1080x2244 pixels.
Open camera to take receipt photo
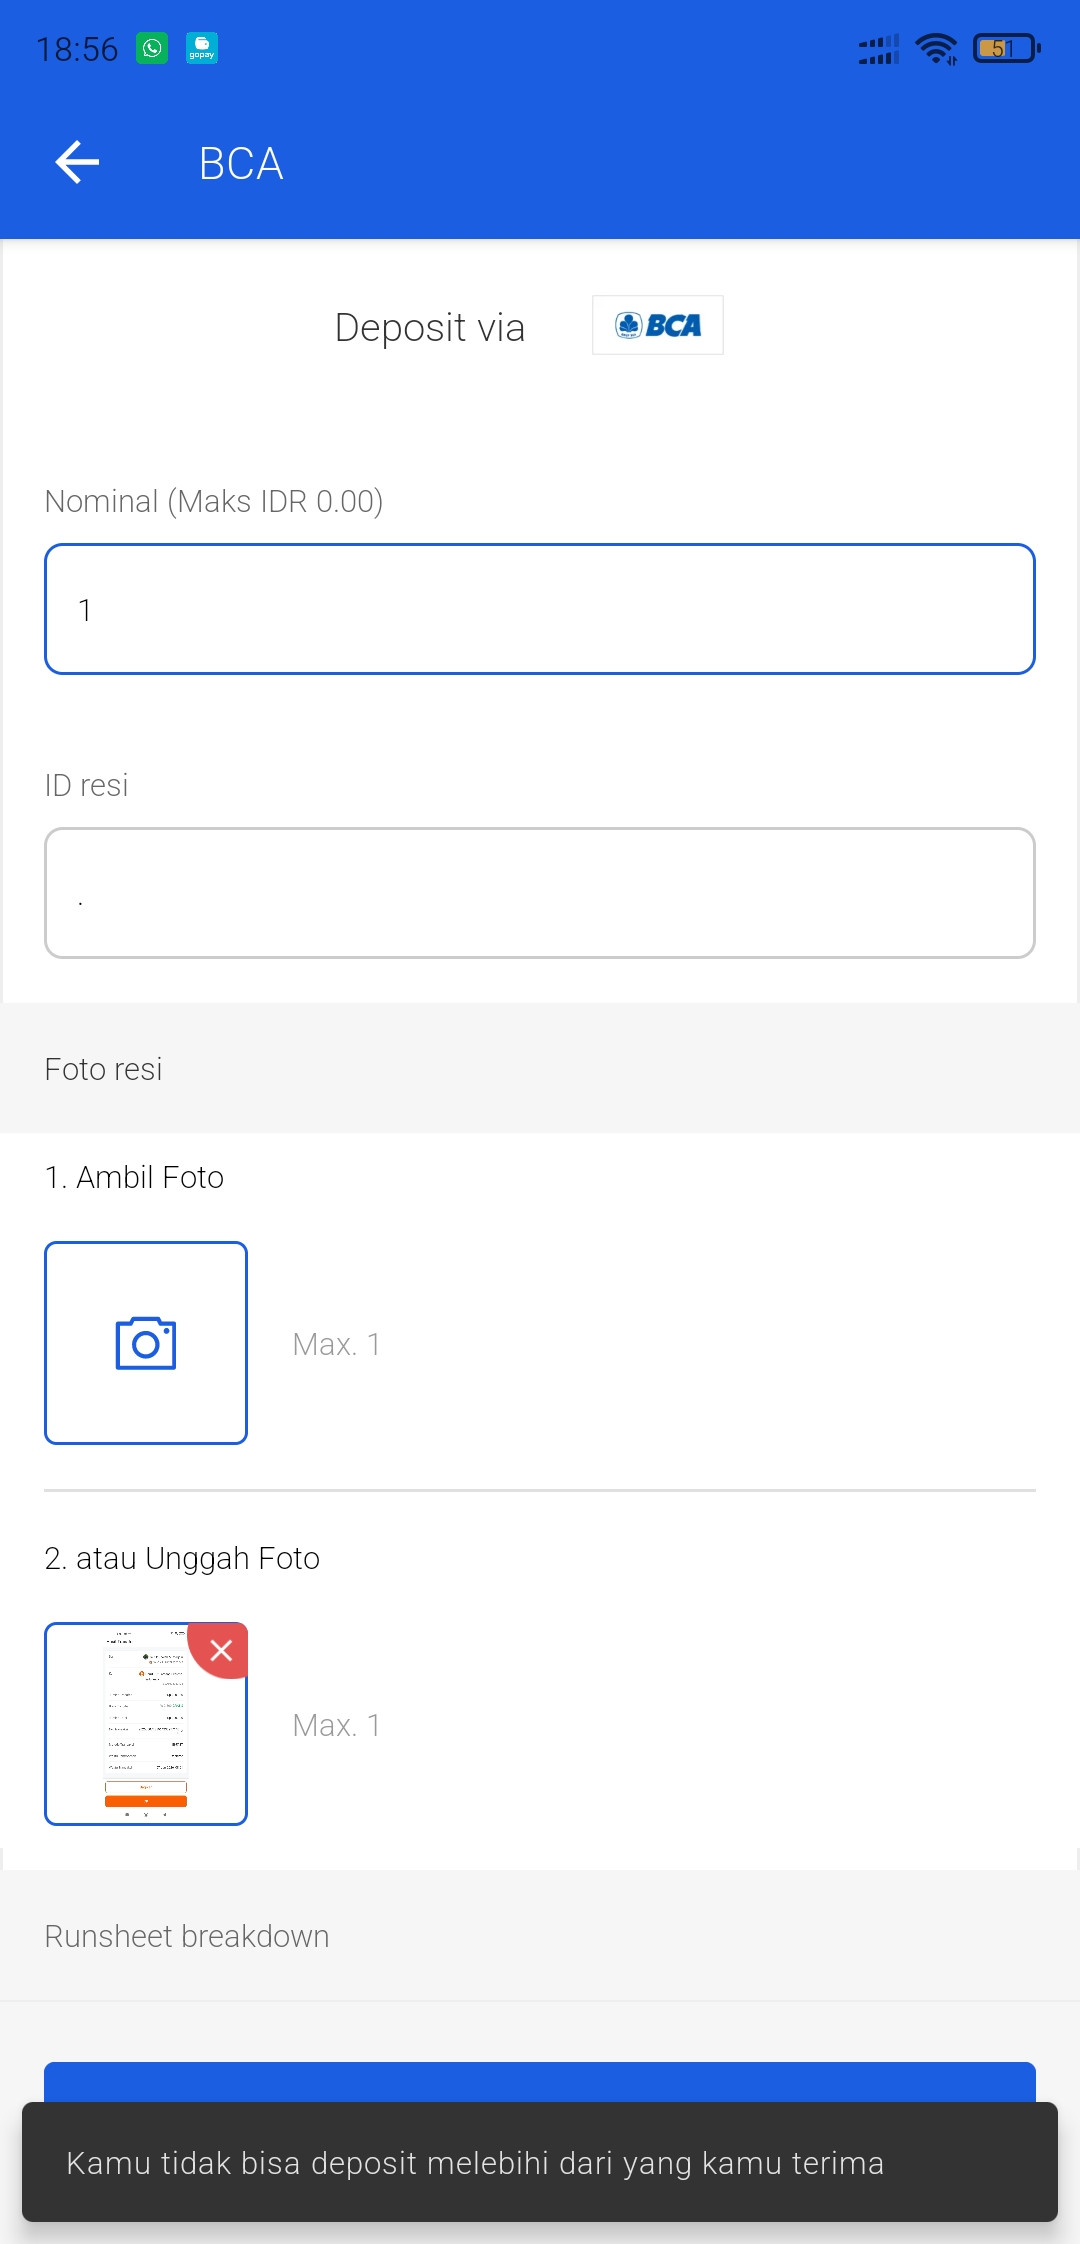(146, 1343)
